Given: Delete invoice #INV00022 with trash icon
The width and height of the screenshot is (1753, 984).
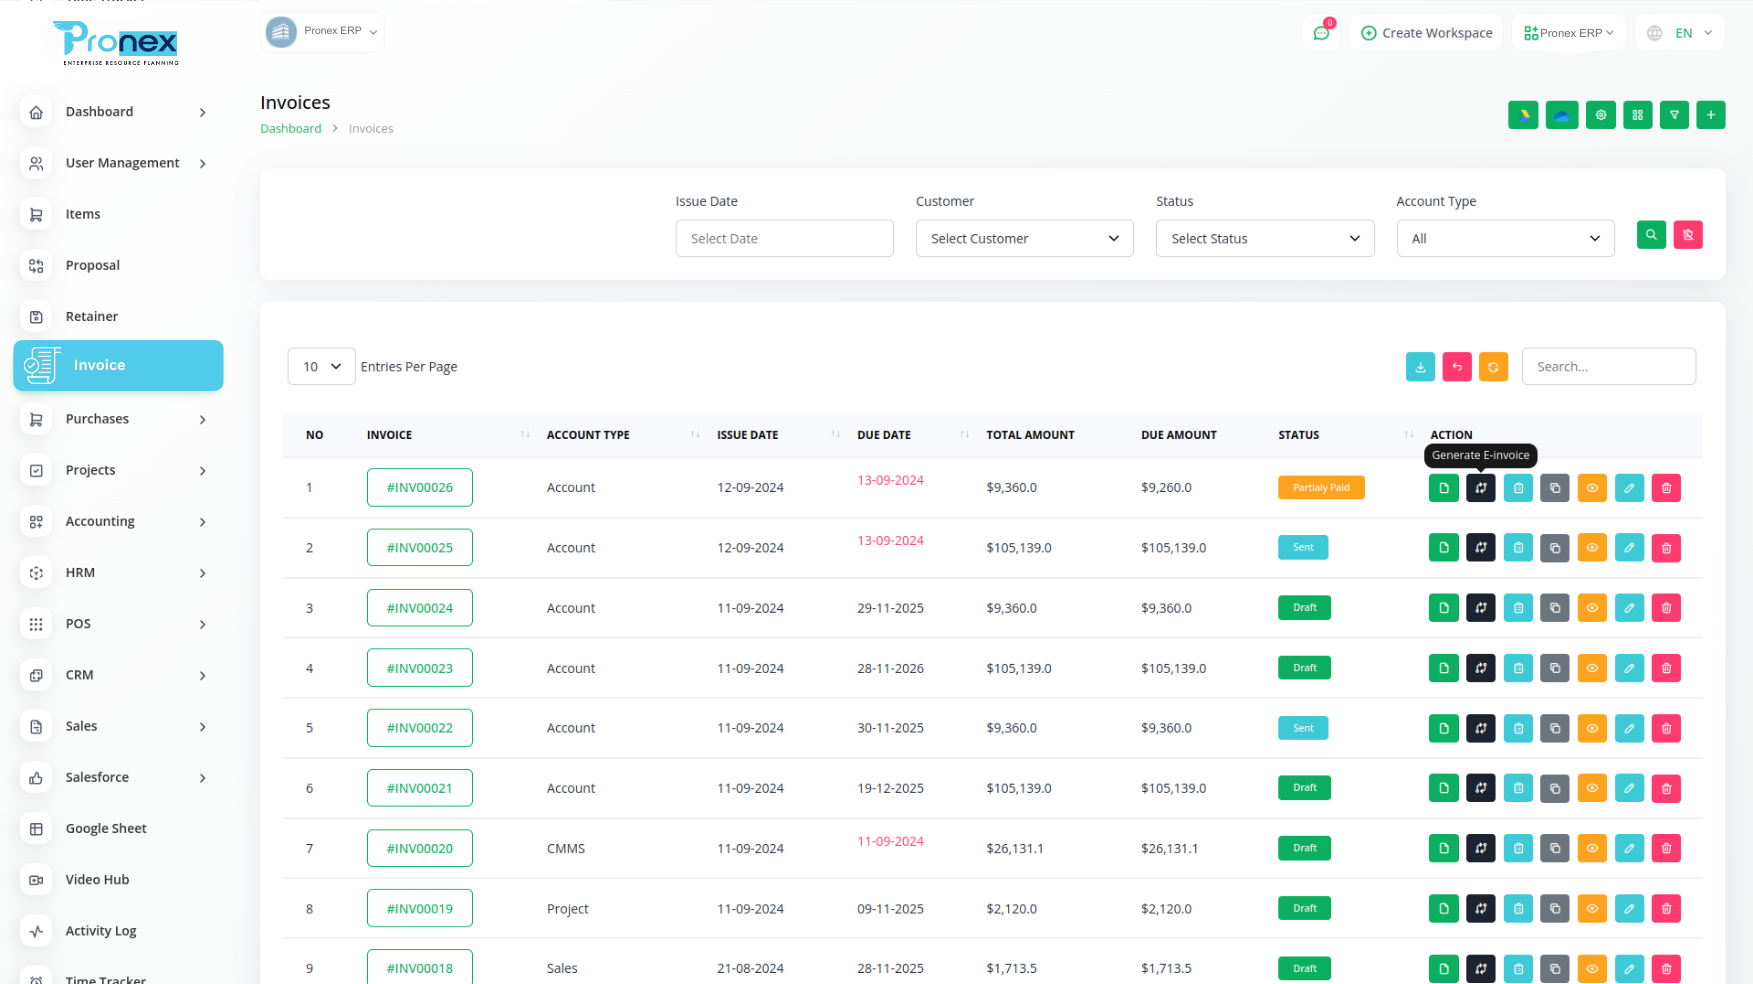Looking at the screenshot, I should (1666, 728).
